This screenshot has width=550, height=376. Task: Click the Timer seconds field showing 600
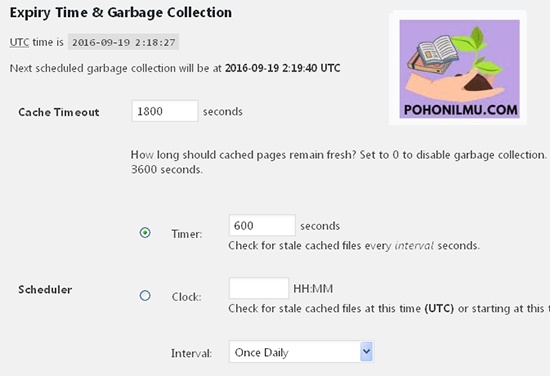262,225
